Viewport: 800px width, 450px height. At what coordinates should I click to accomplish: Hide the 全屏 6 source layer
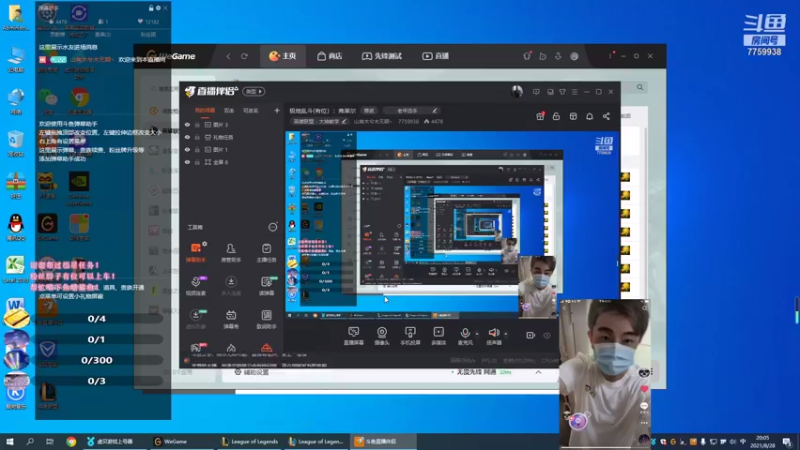[187, 162]
